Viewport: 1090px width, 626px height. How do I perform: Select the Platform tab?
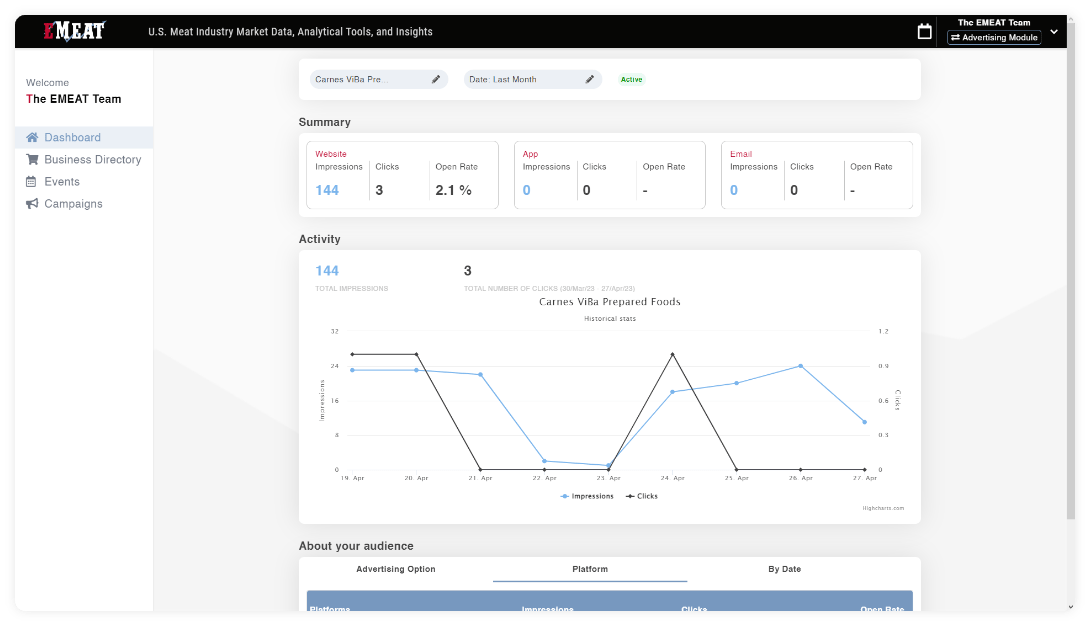pyautogui.click(x=589, y=569)
